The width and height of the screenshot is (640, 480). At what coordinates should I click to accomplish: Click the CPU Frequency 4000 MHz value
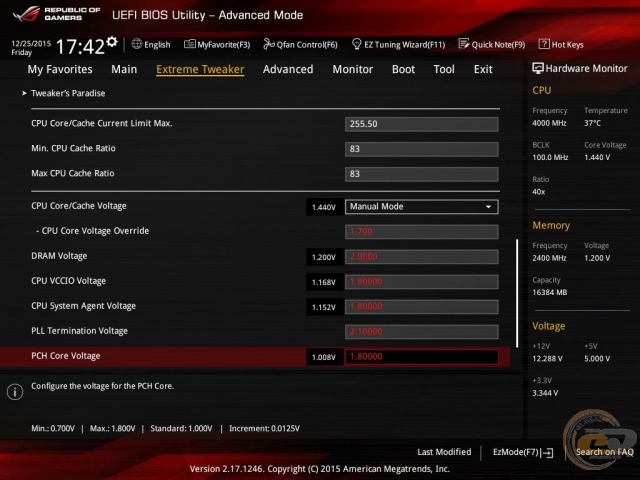[x=549, y=123]
